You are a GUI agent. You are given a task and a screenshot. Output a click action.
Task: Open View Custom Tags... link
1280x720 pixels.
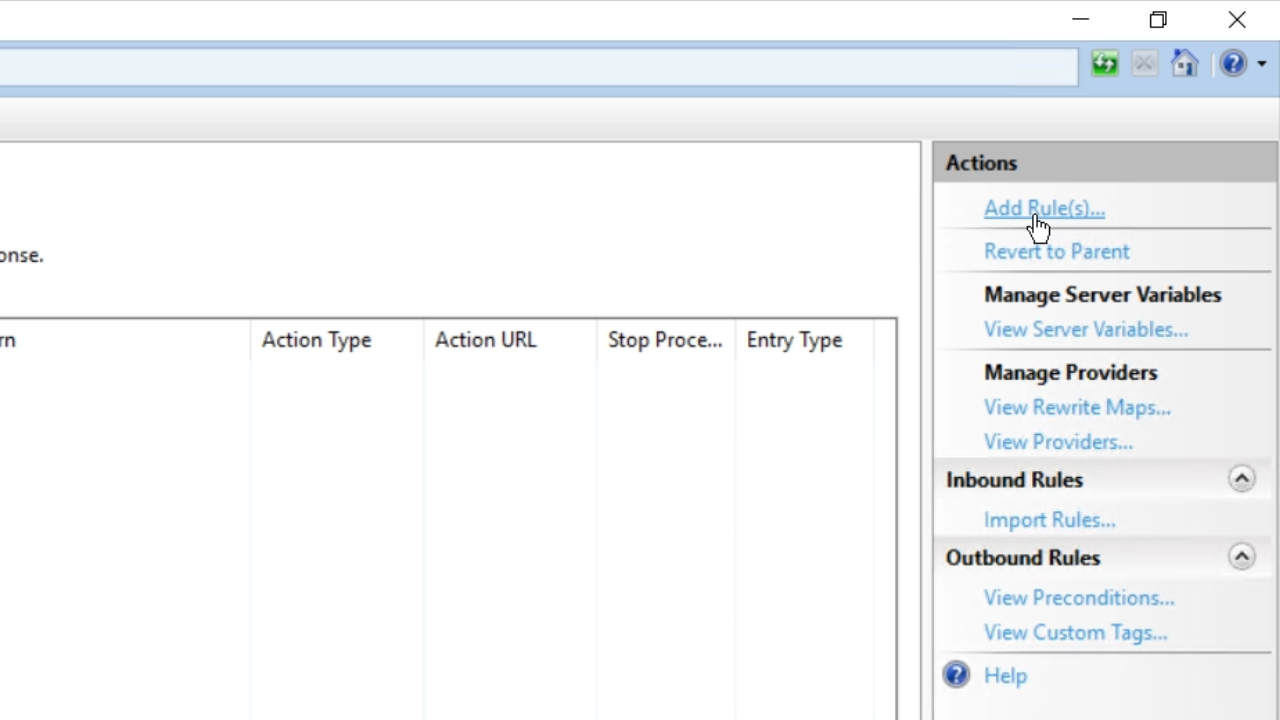tap(1074, 633)
